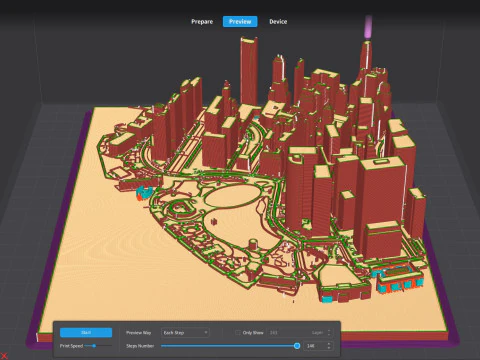Click the Steps Number stepper arrows
The height and width of the screenshot is (360, 480).
click(x=329, y=346)
